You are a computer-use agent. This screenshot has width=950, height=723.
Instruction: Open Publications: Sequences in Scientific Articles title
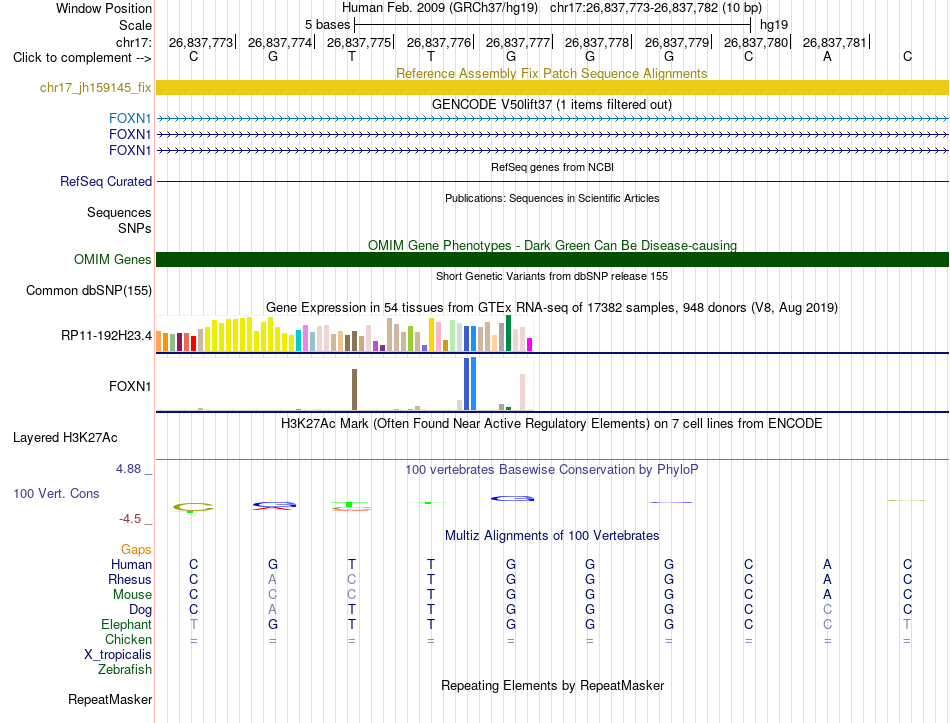coord(552,198)
